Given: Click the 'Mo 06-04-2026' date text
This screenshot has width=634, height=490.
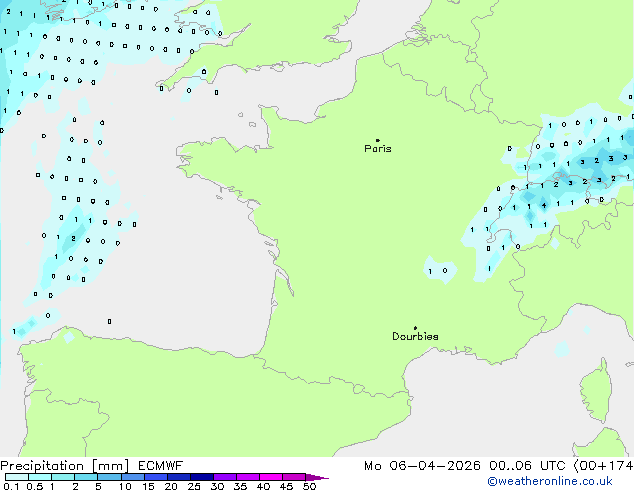Looking at the screenshot, I should [x=422, y=466].
